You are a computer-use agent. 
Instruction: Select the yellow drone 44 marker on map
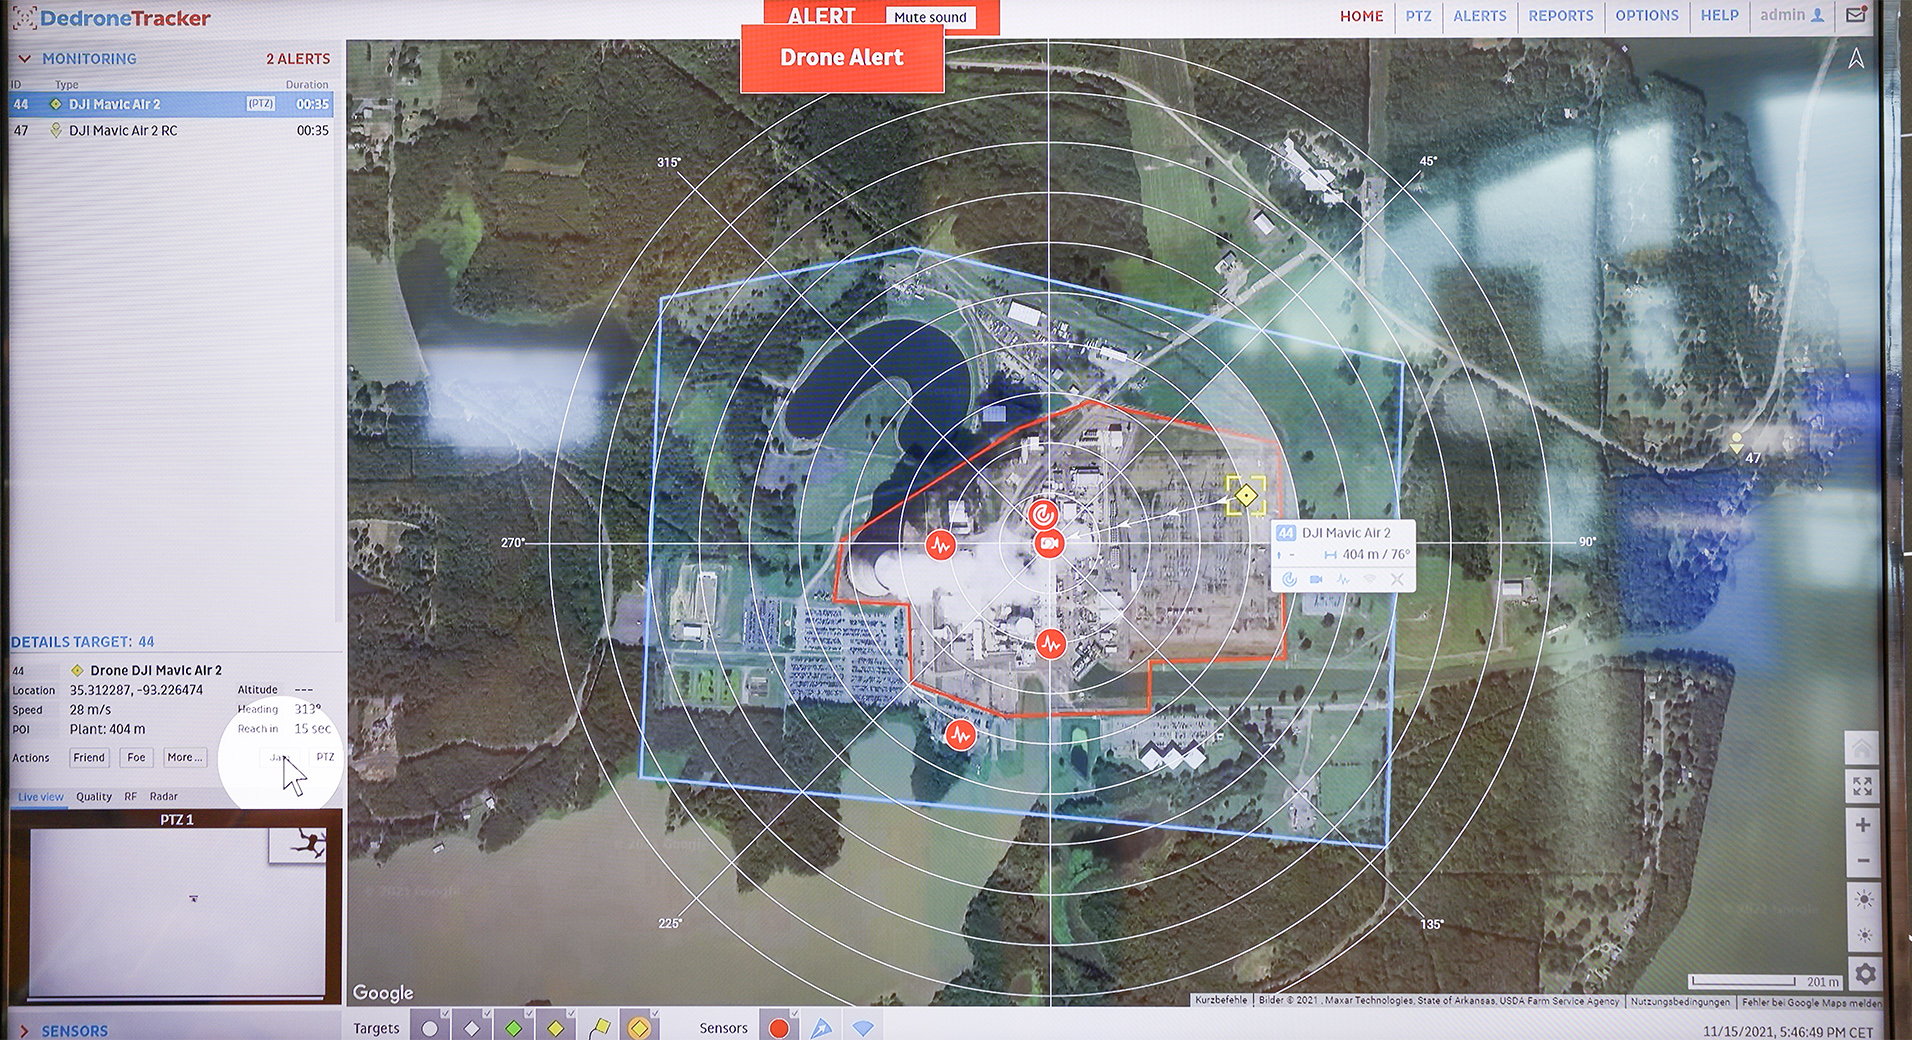click(x=1246, y=495)
